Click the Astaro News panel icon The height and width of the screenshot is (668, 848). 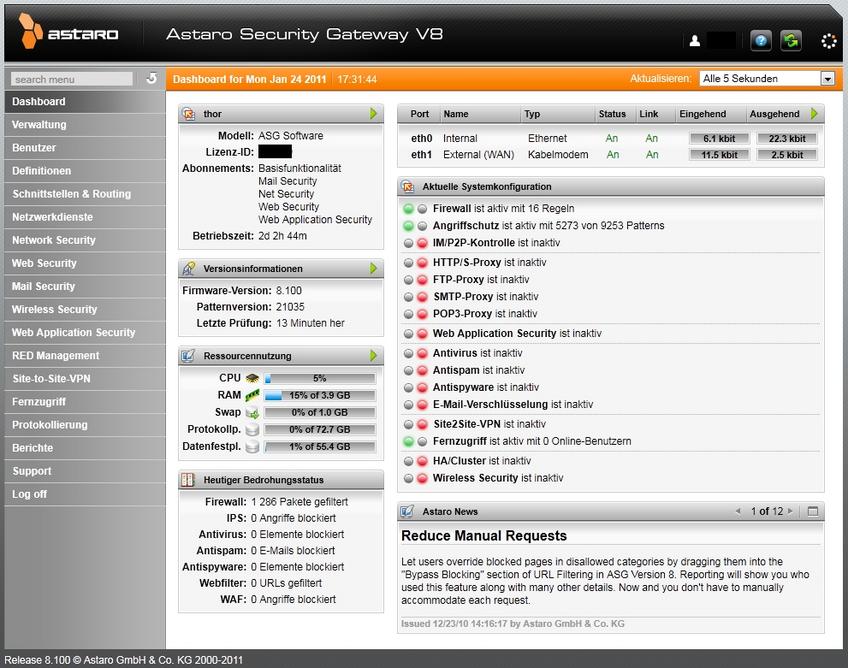[x=407, y=511]
